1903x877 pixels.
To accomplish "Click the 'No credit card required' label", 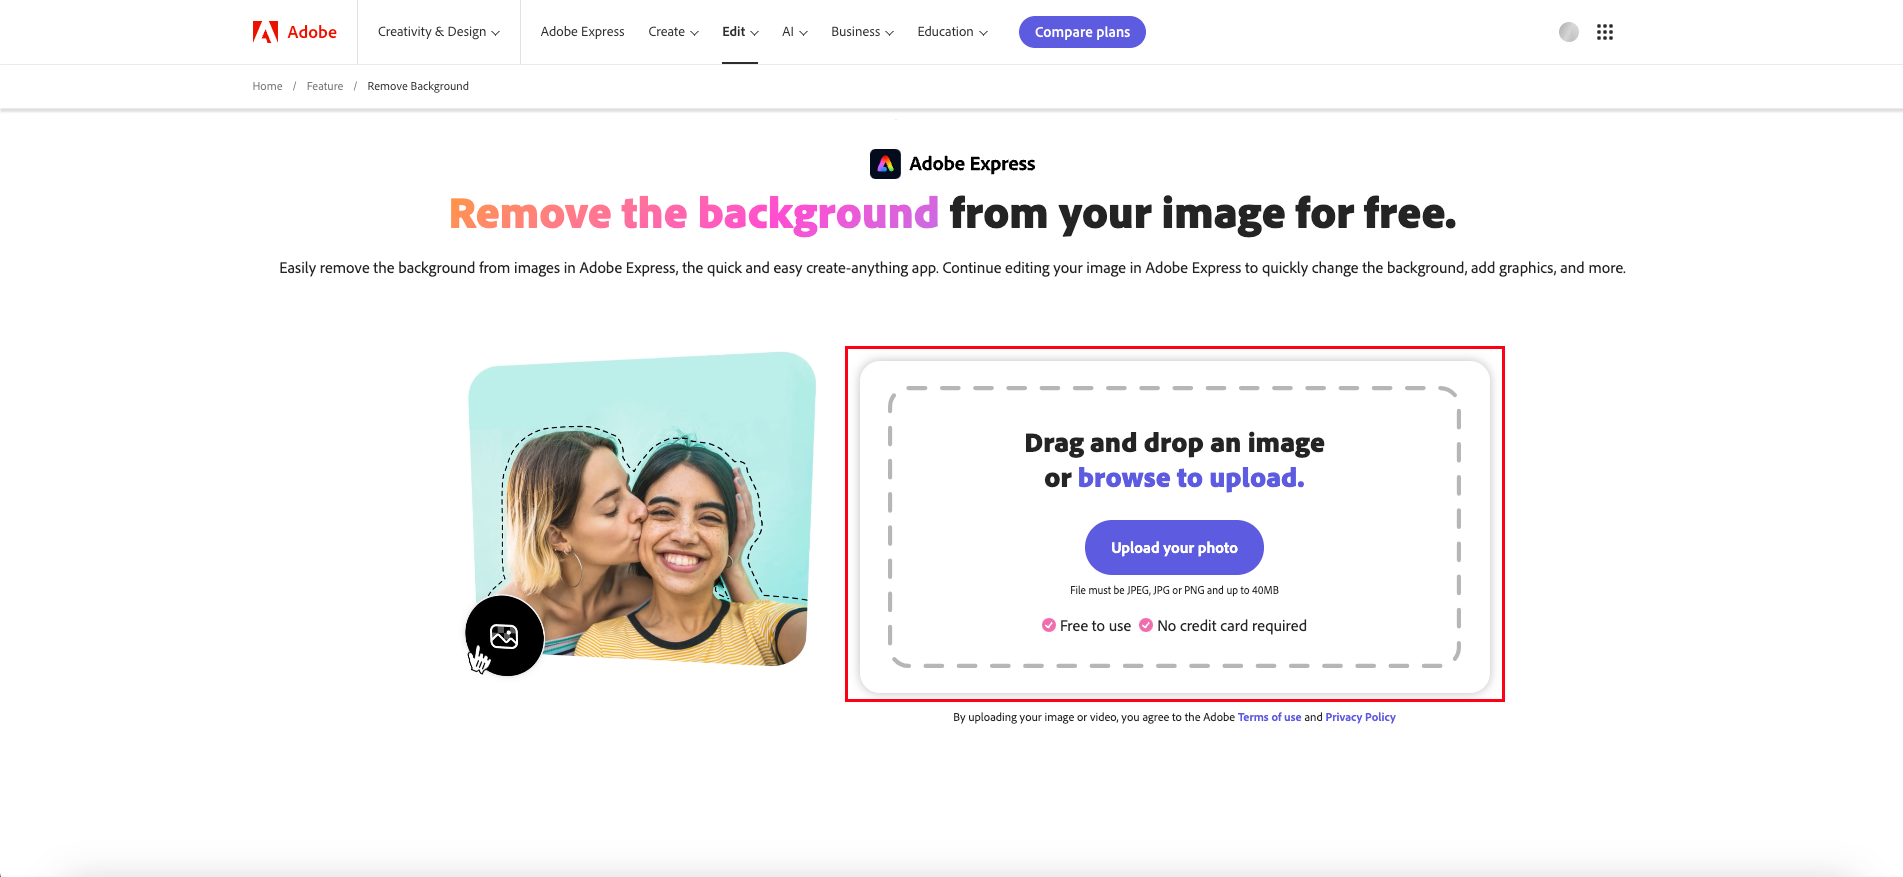I will point(1232,626).
